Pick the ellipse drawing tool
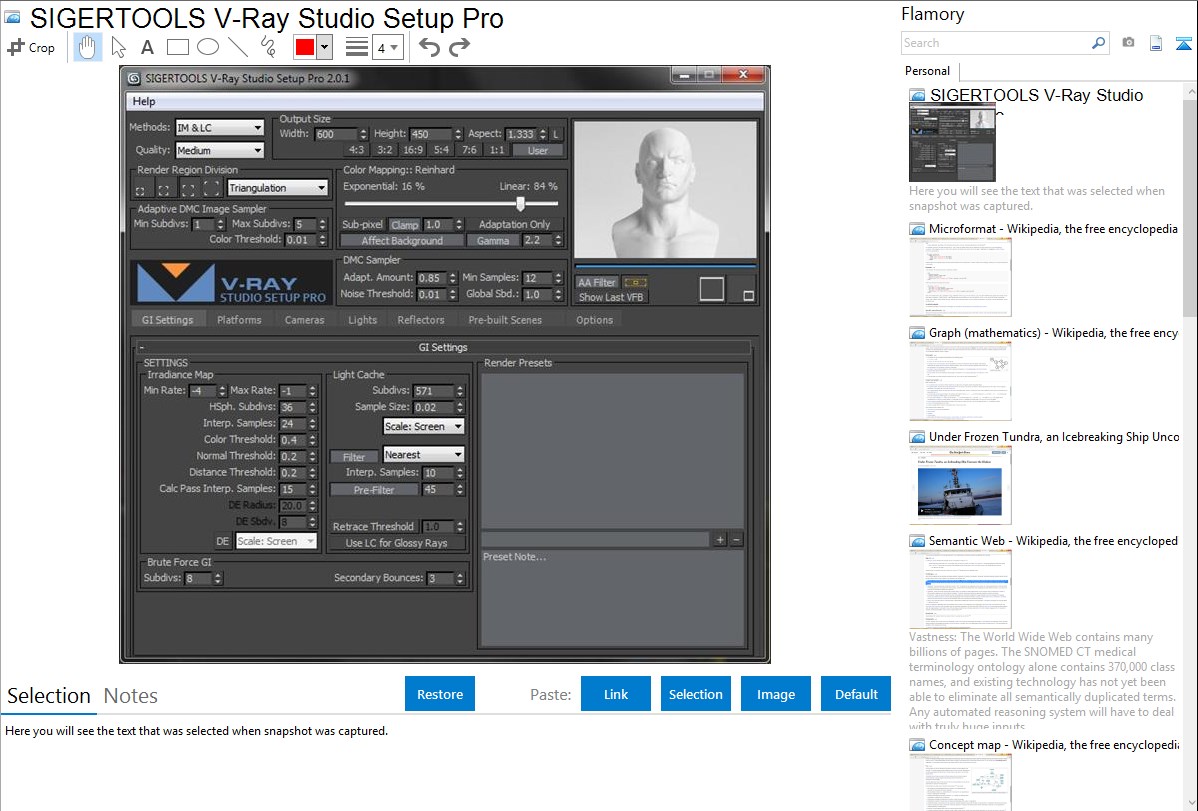 pyautogui.click(x=208, y=47)
